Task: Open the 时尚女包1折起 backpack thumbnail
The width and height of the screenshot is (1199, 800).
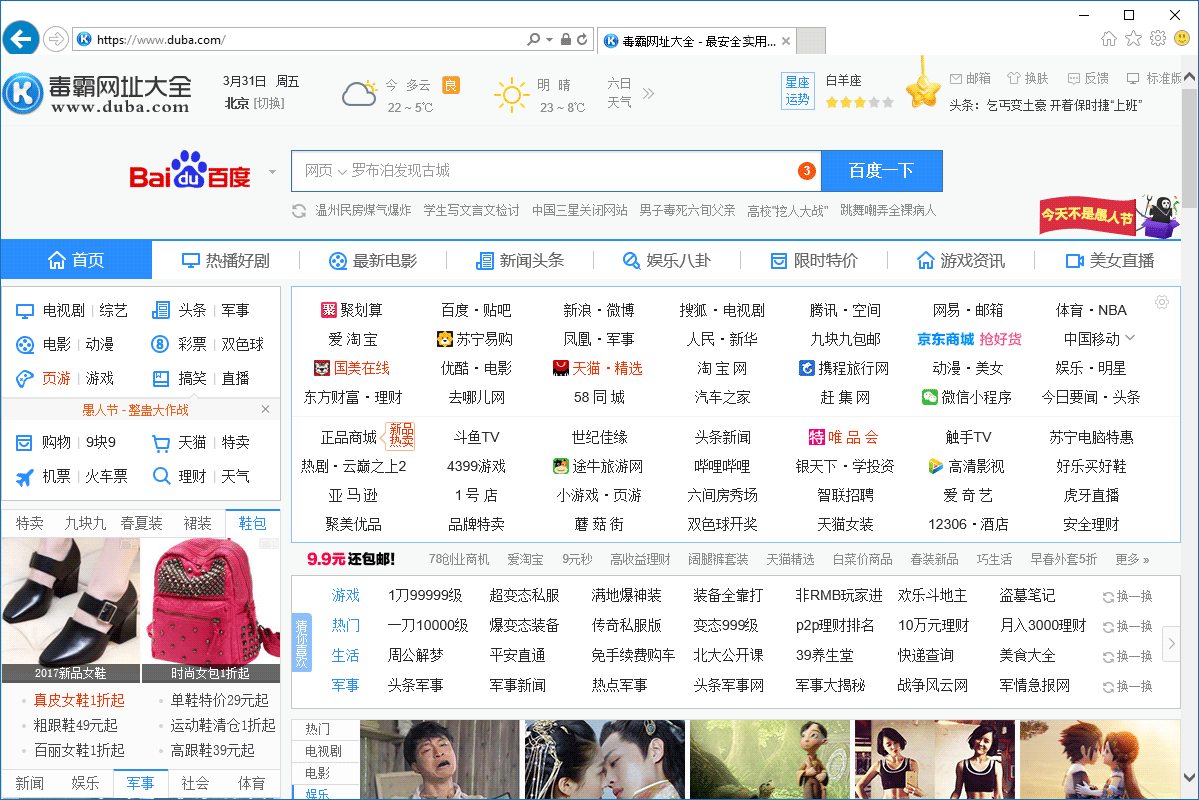Action: click(x=210, y=610)
